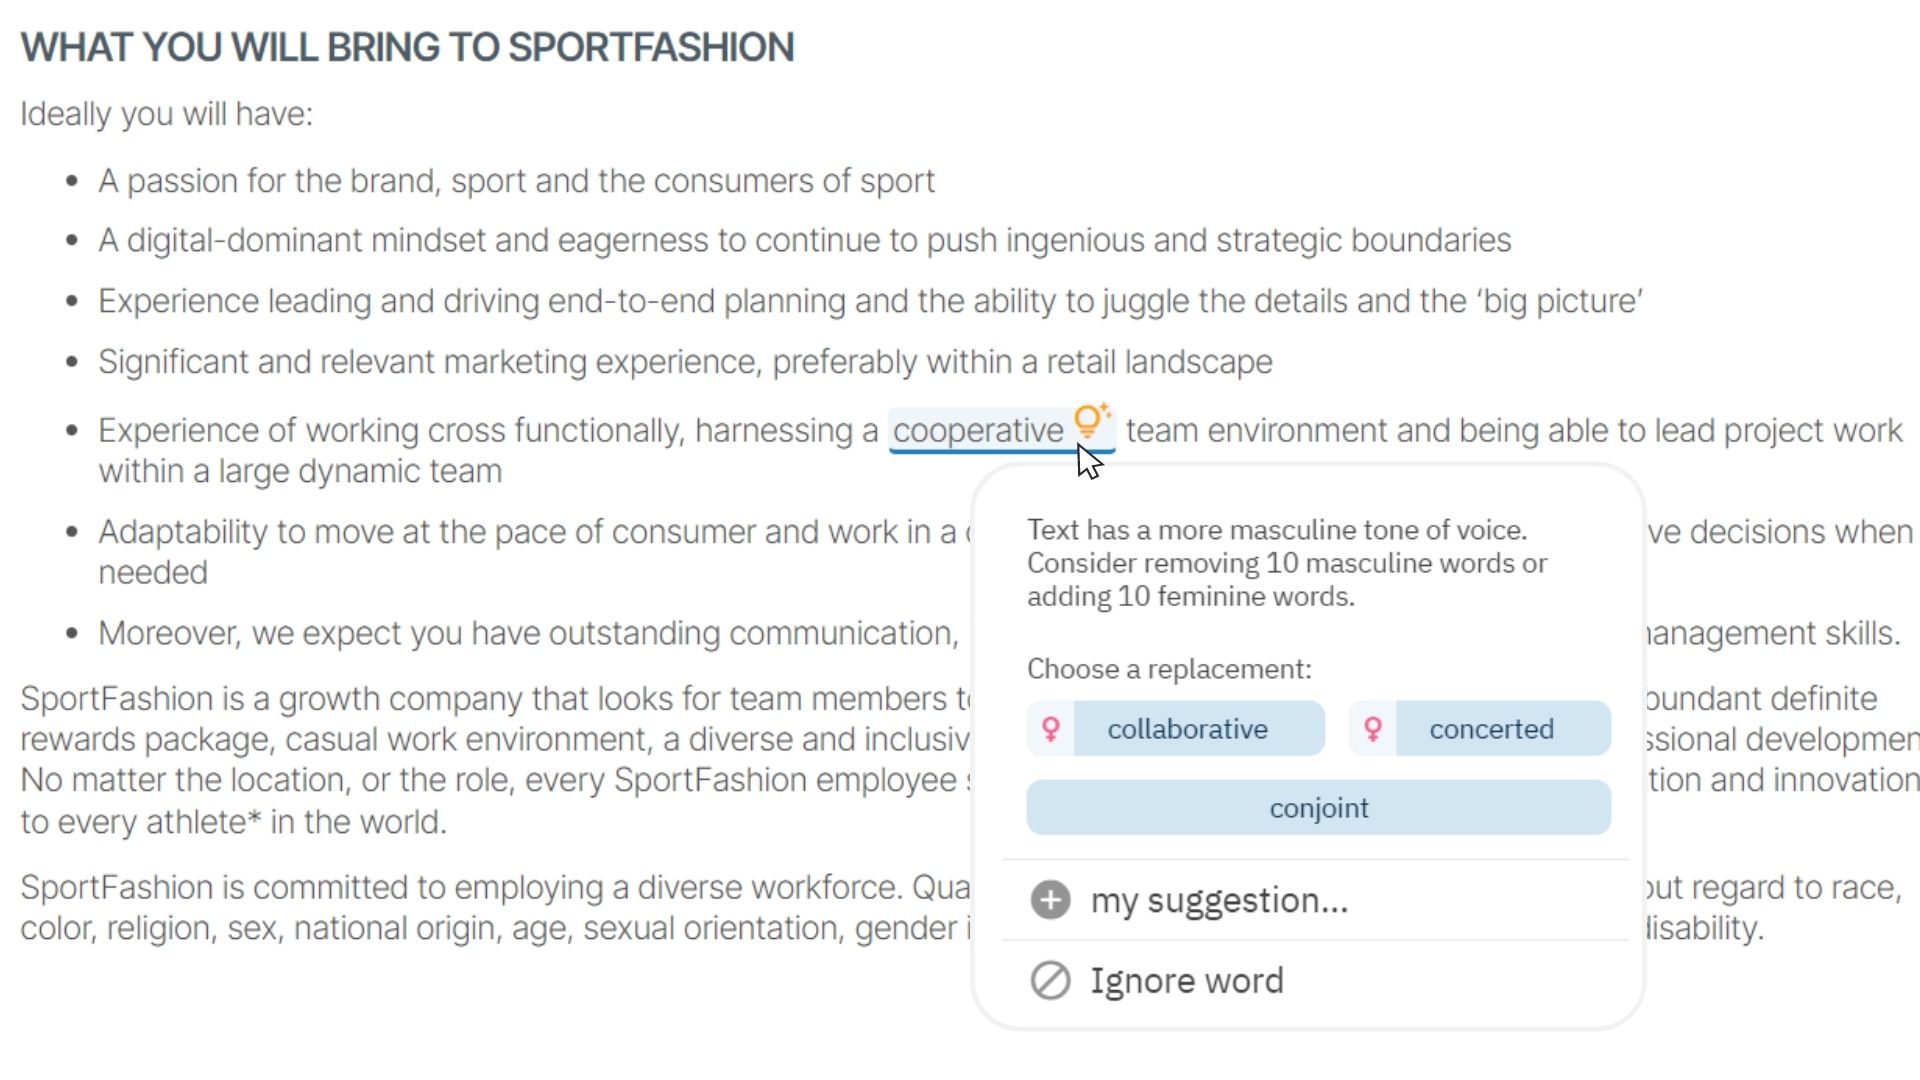Click the "Choose a replacement:" label
This screenshot has width=1920, height=1080.
(1169, 669)
